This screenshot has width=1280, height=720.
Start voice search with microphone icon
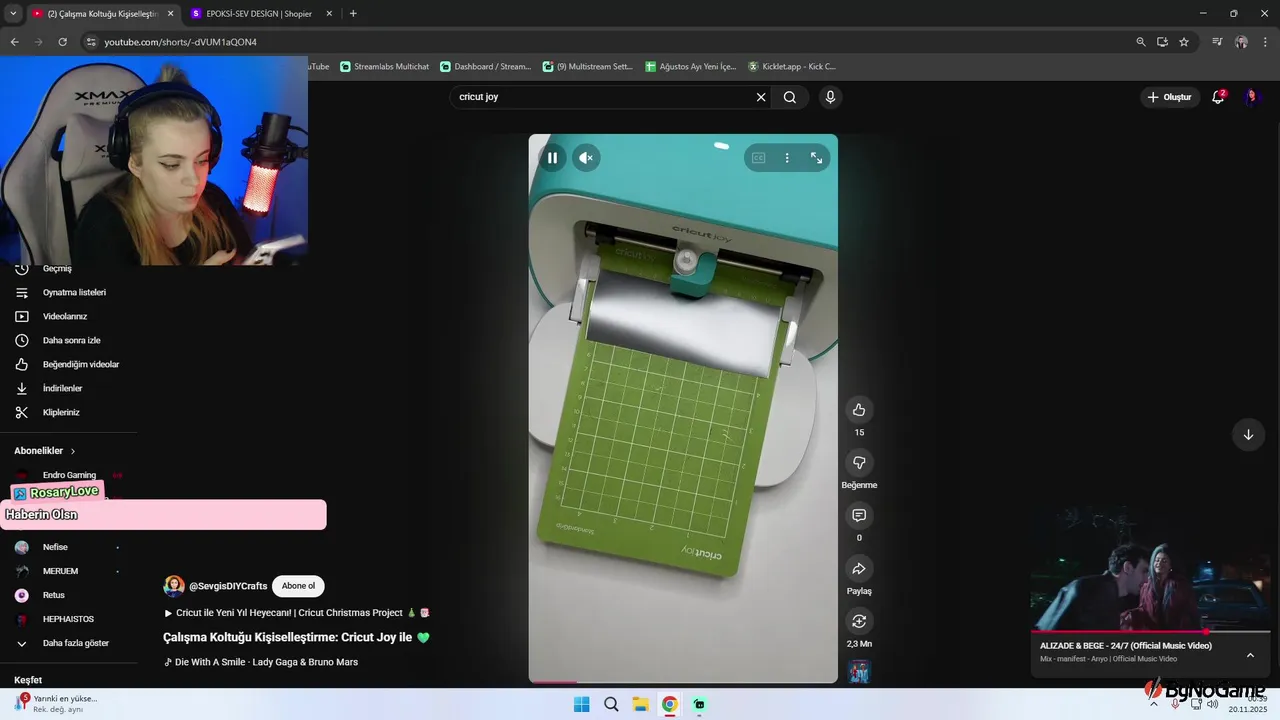coord(830,97)
